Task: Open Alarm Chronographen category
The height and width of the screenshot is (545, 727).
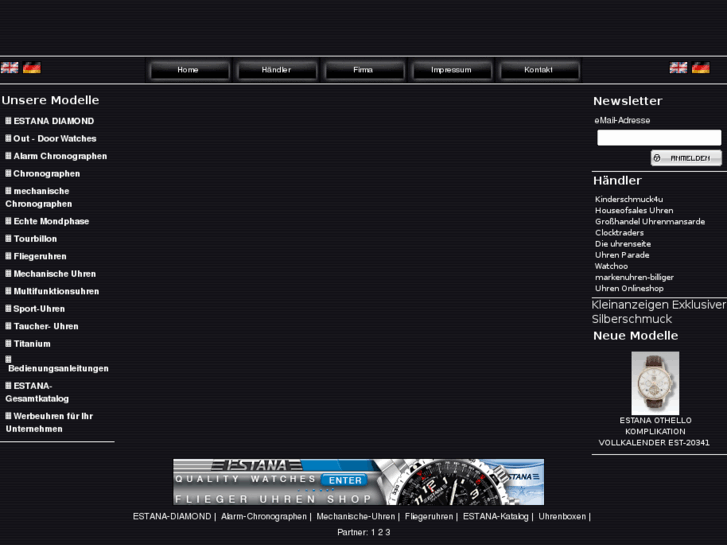Action: pyautogui.click(x=60, y=156)
